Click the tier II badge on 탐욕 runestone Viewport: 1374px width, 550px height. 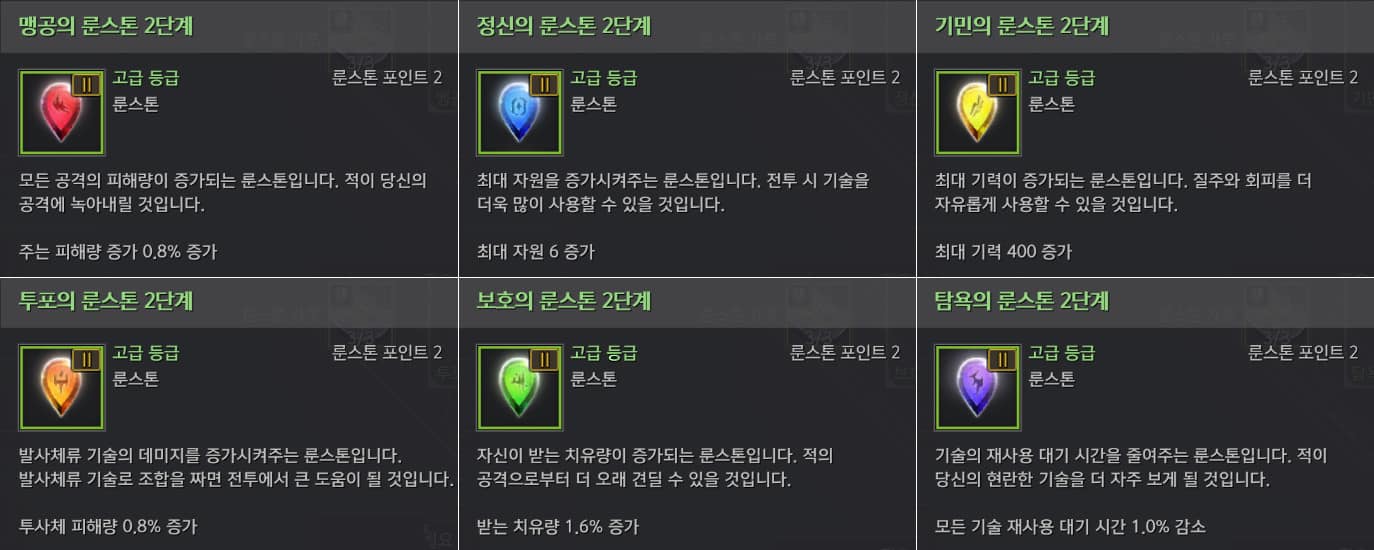click(x=1002, y=361)
